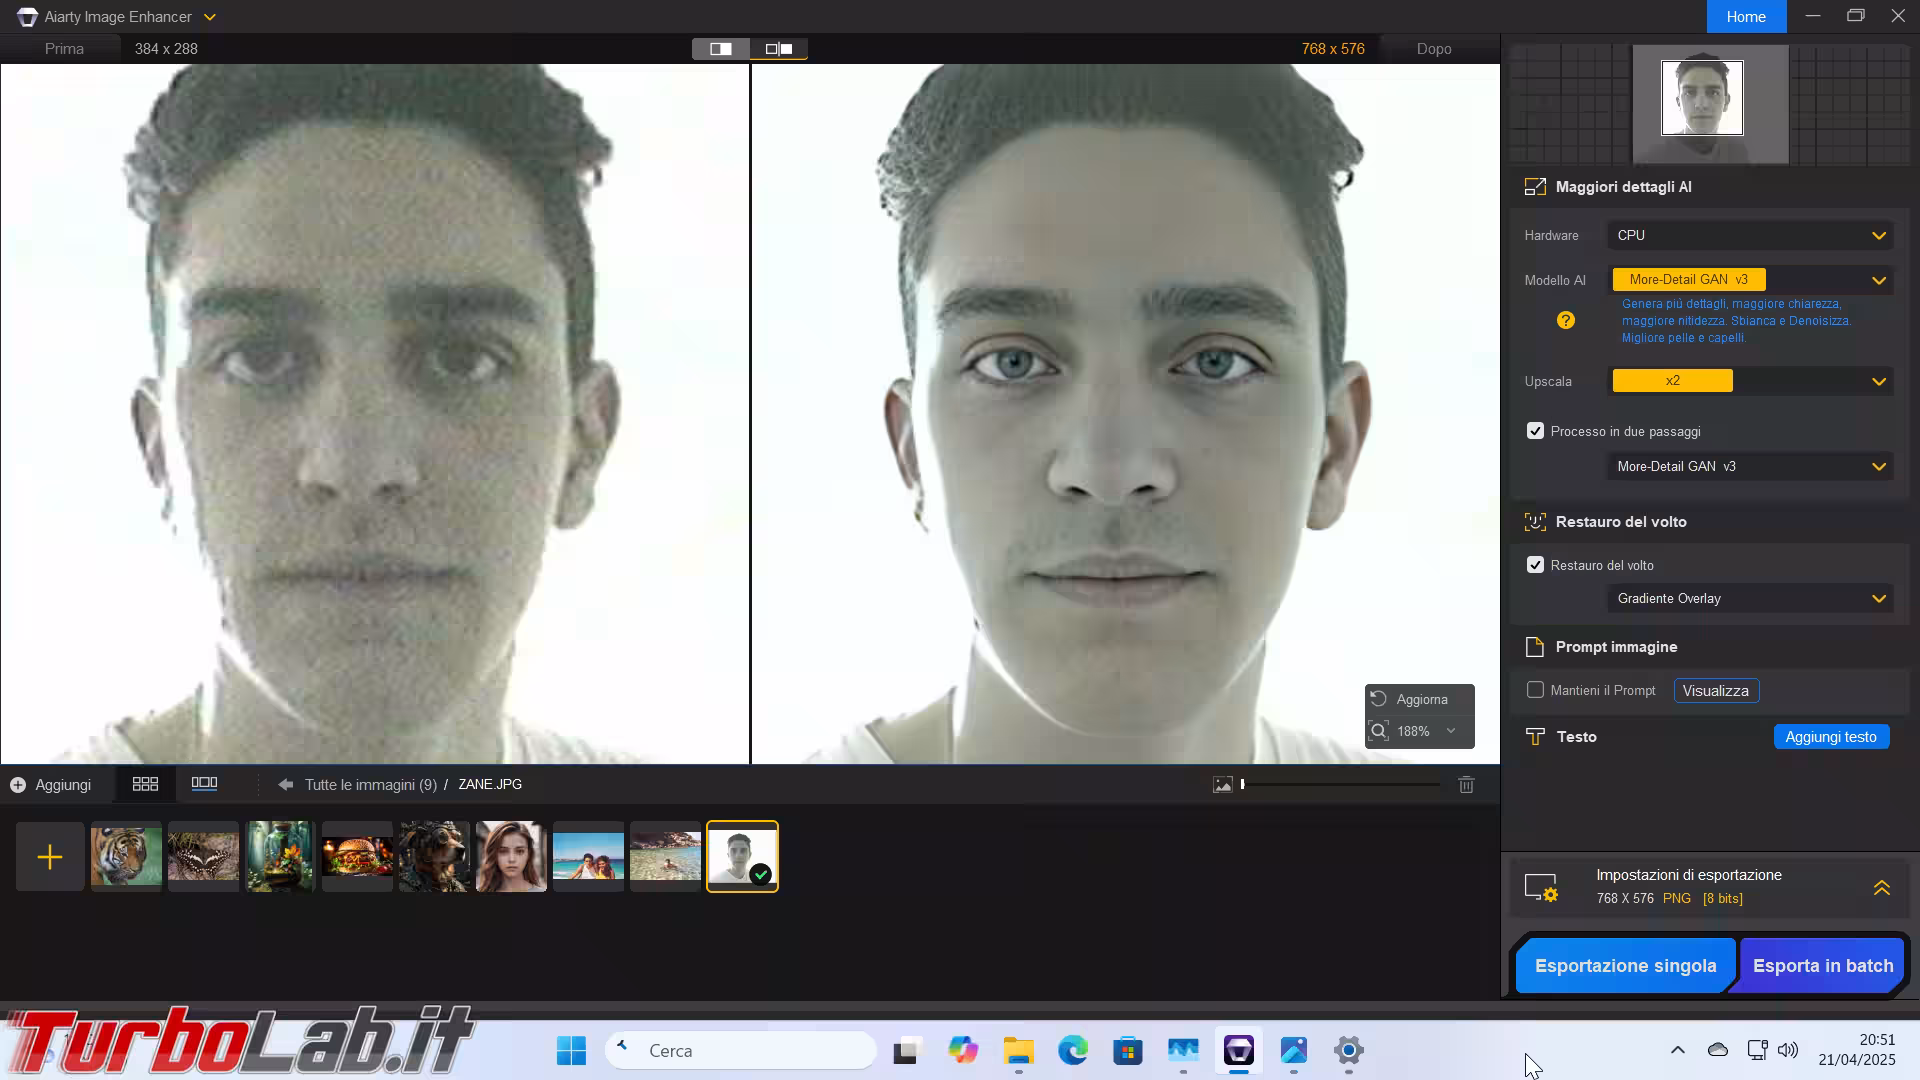
Task: Disable Processo in due passaggi checkbox
Action: click(x=1535, y=431)
